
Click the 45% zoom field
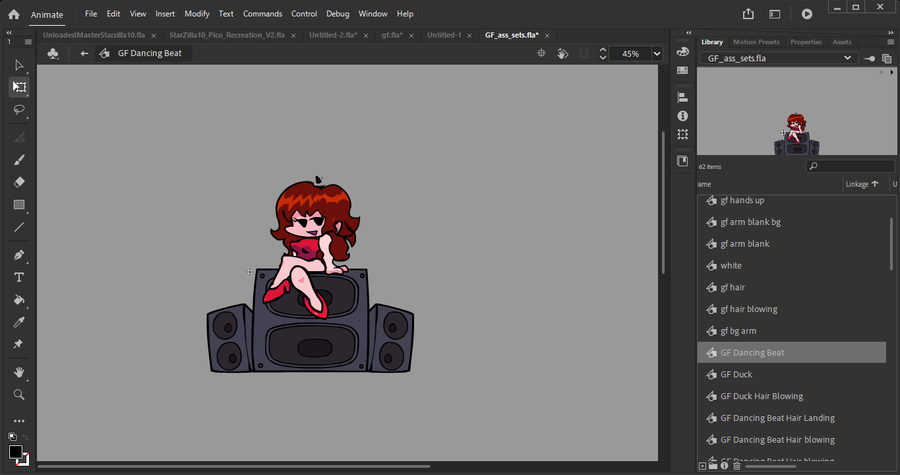coord(630,53)
